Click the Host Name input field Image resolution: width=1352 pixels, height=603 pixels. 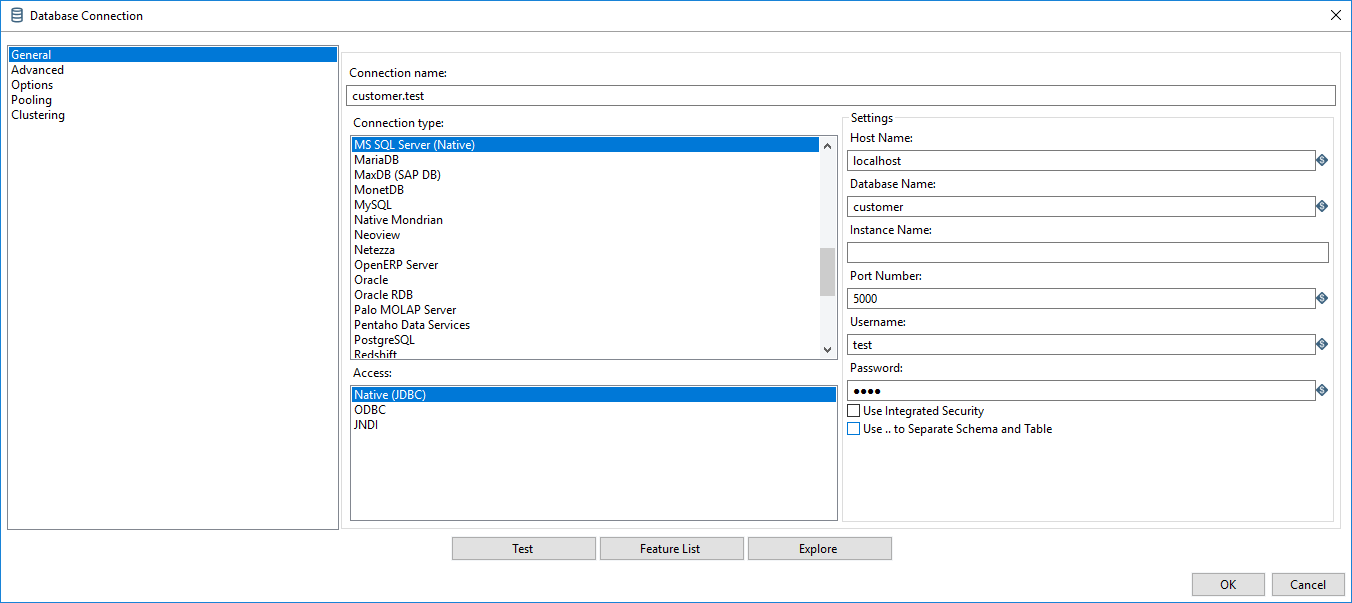[x=1081, y=160]
